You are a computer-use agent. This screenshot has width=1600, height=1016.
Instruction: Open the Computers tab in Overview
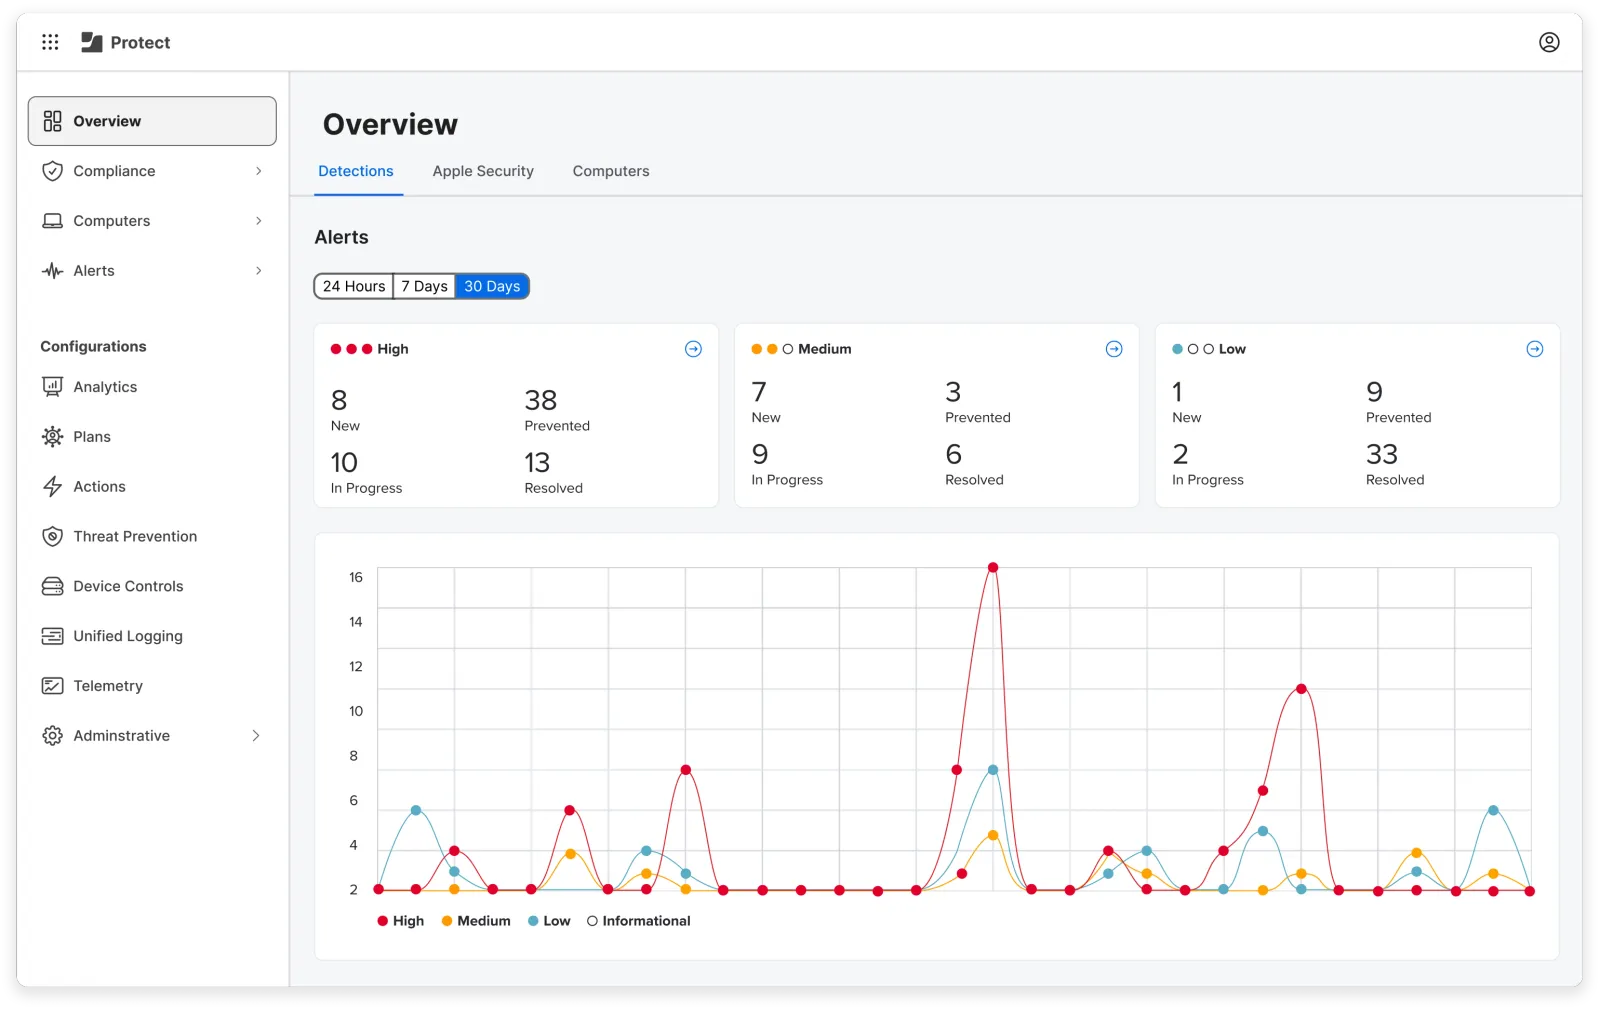tap(610, 171)
